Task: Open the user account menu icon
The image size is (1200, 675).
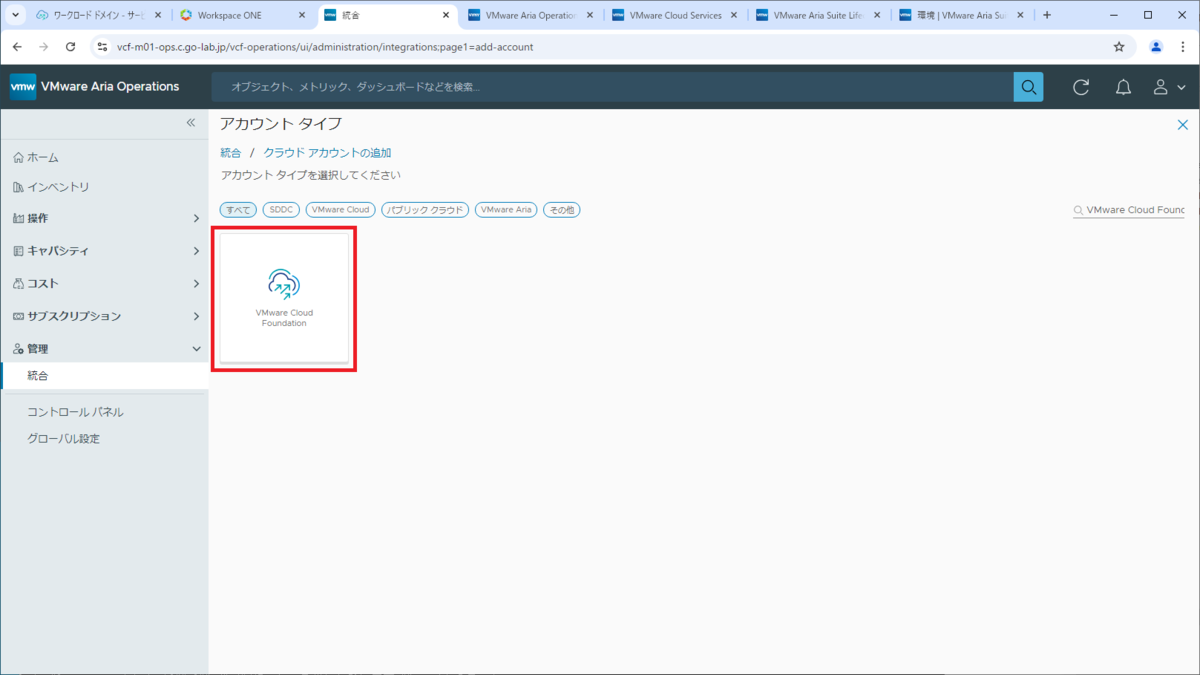Action: pyautogui.click(x=1168, y=87)
